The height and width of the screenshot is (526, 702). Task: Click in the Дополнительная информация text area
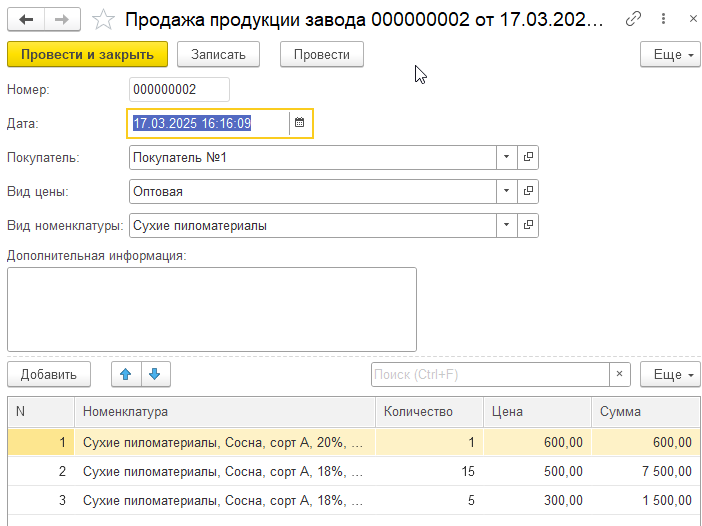pyautogui.click(x=211, y=308)
